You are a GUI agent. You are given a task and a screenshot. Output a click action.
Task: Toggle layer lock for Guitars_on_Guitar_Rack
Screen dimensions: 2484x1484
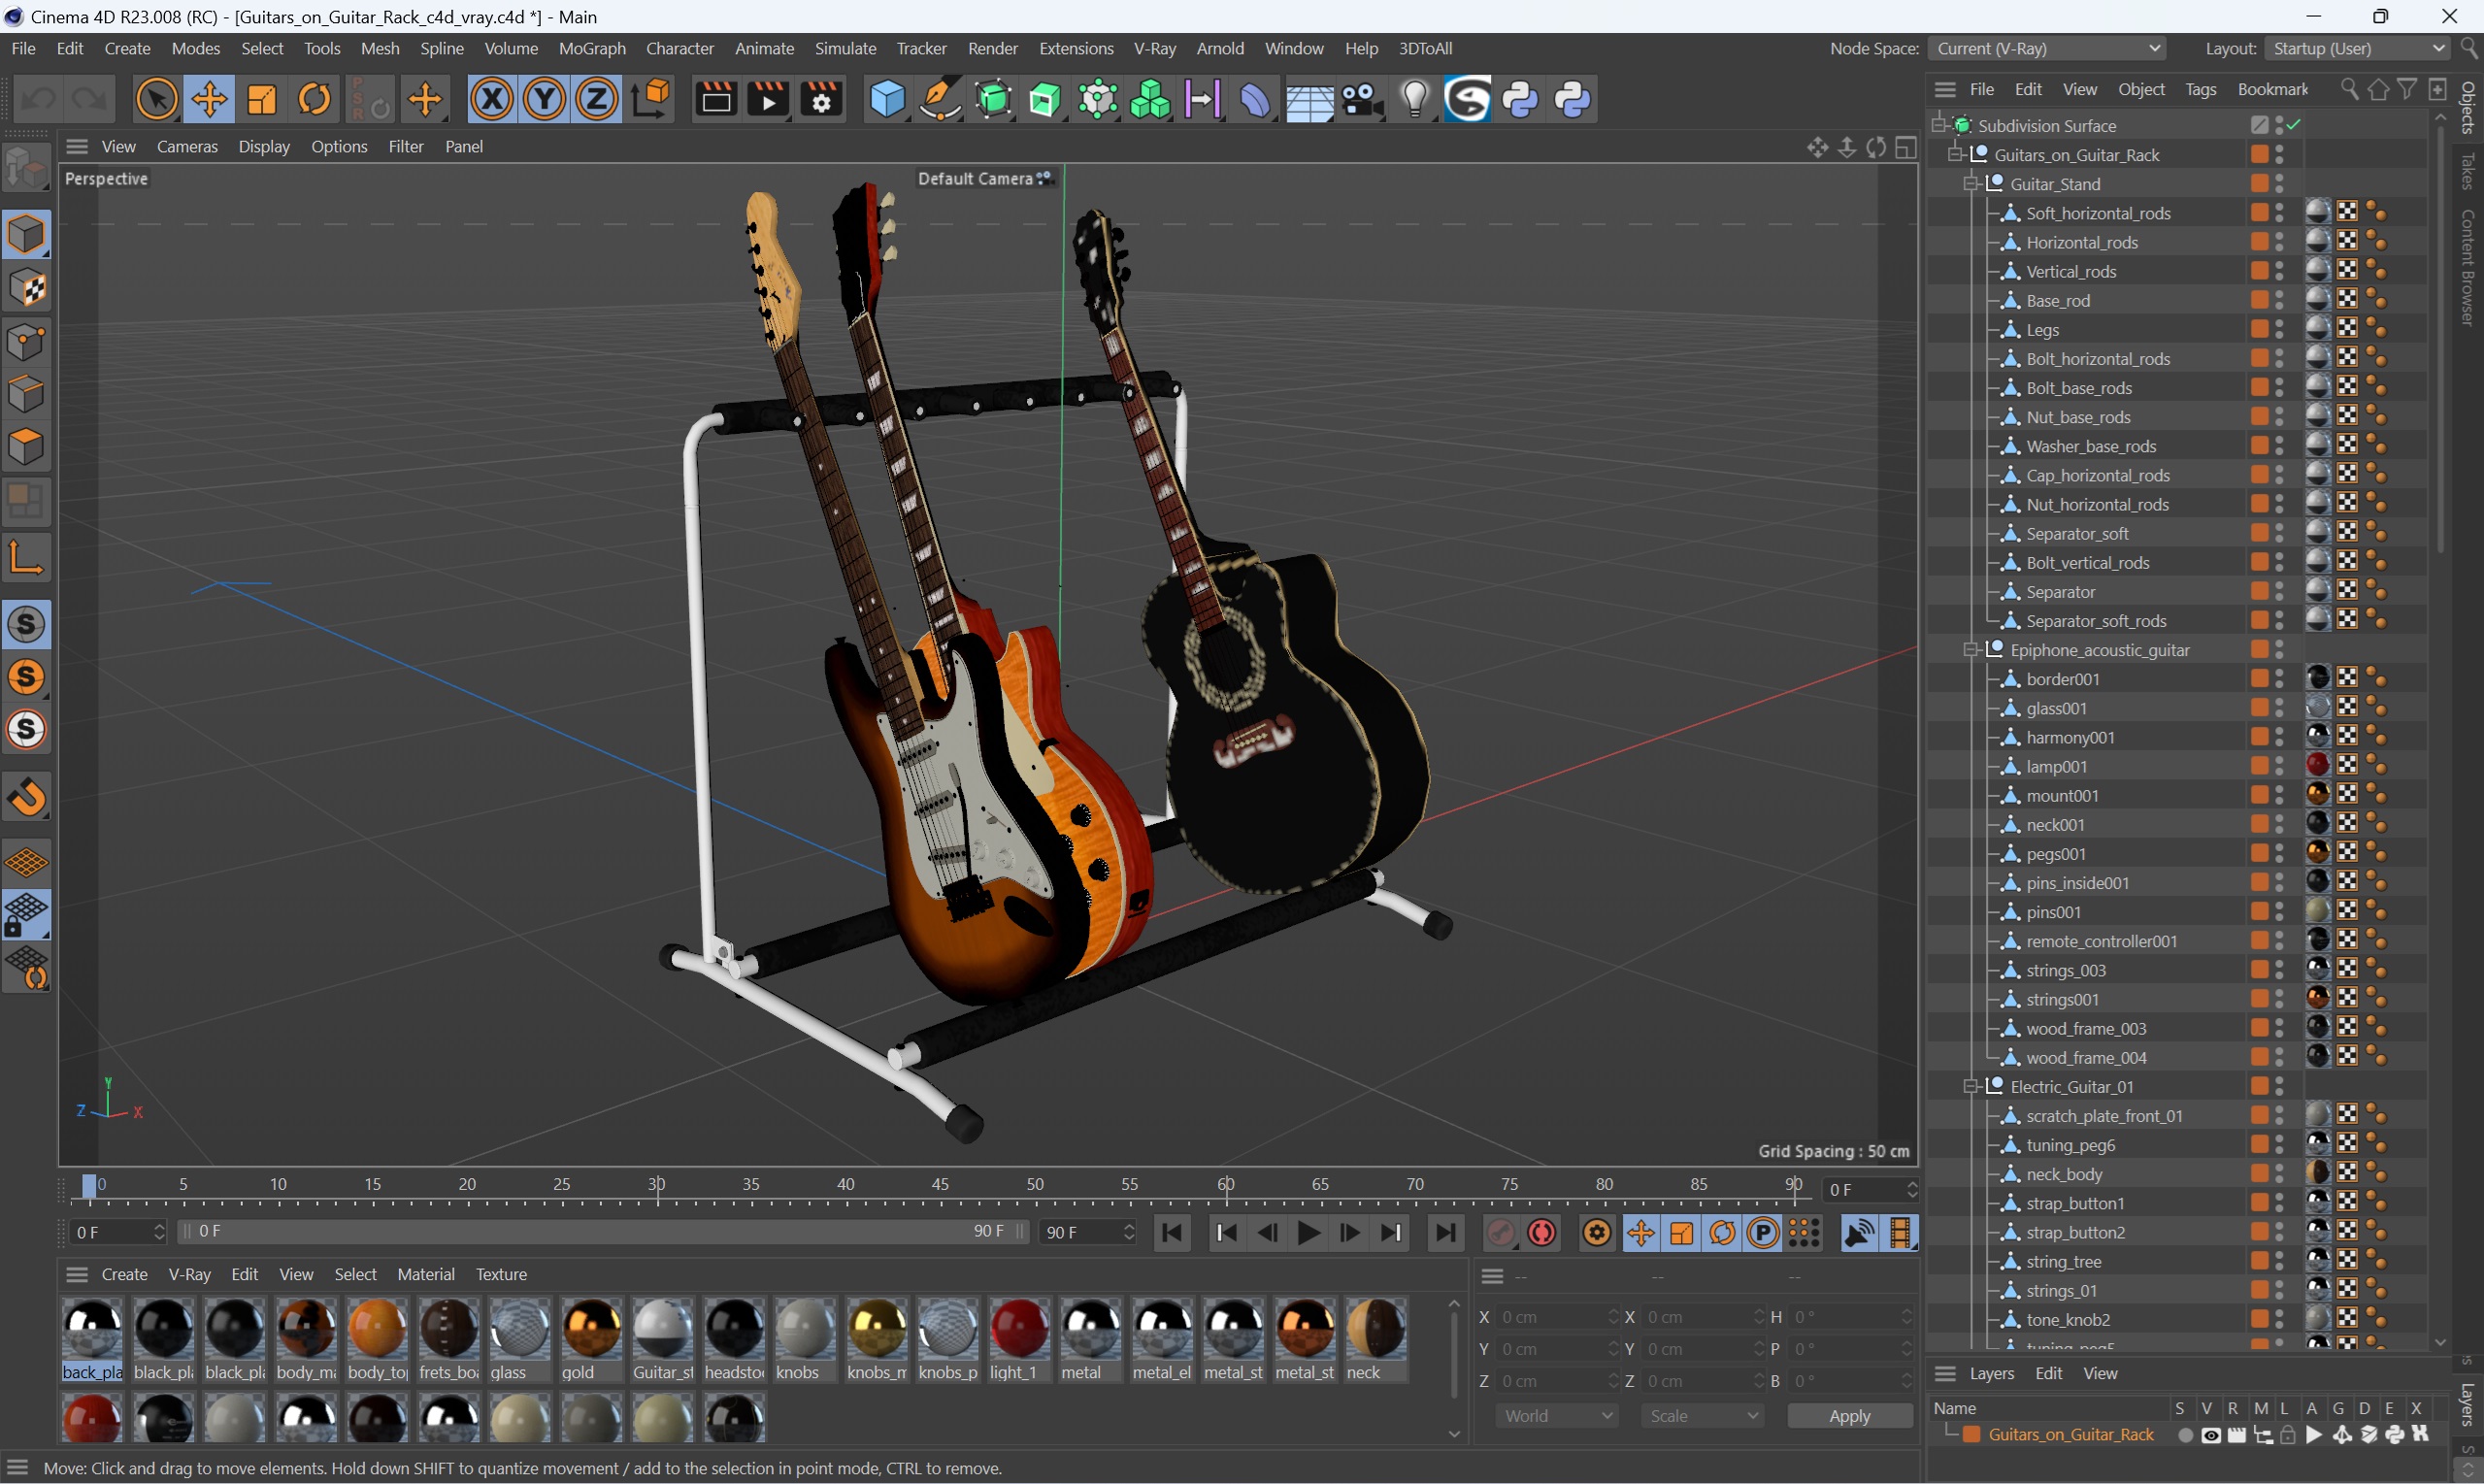[2288, 1435]
